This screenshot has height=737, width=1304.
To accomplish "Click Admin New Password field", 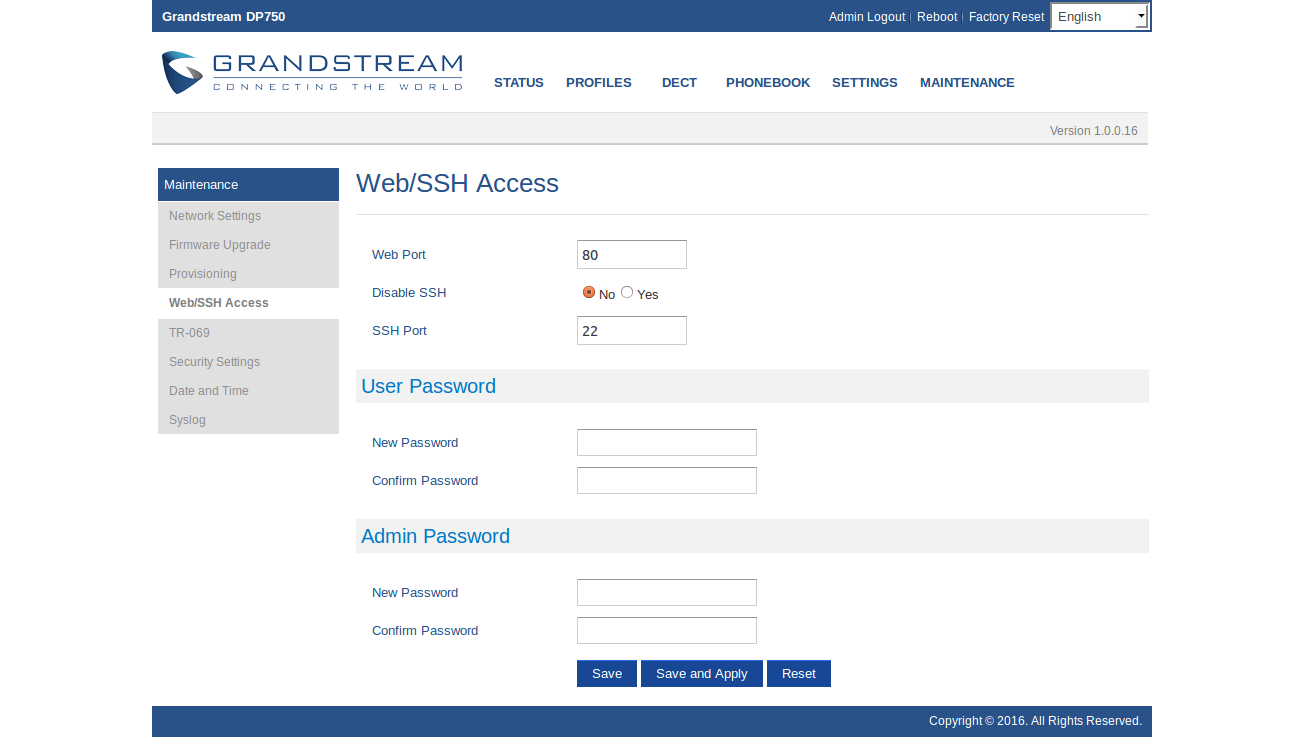I will click(666, 593).
